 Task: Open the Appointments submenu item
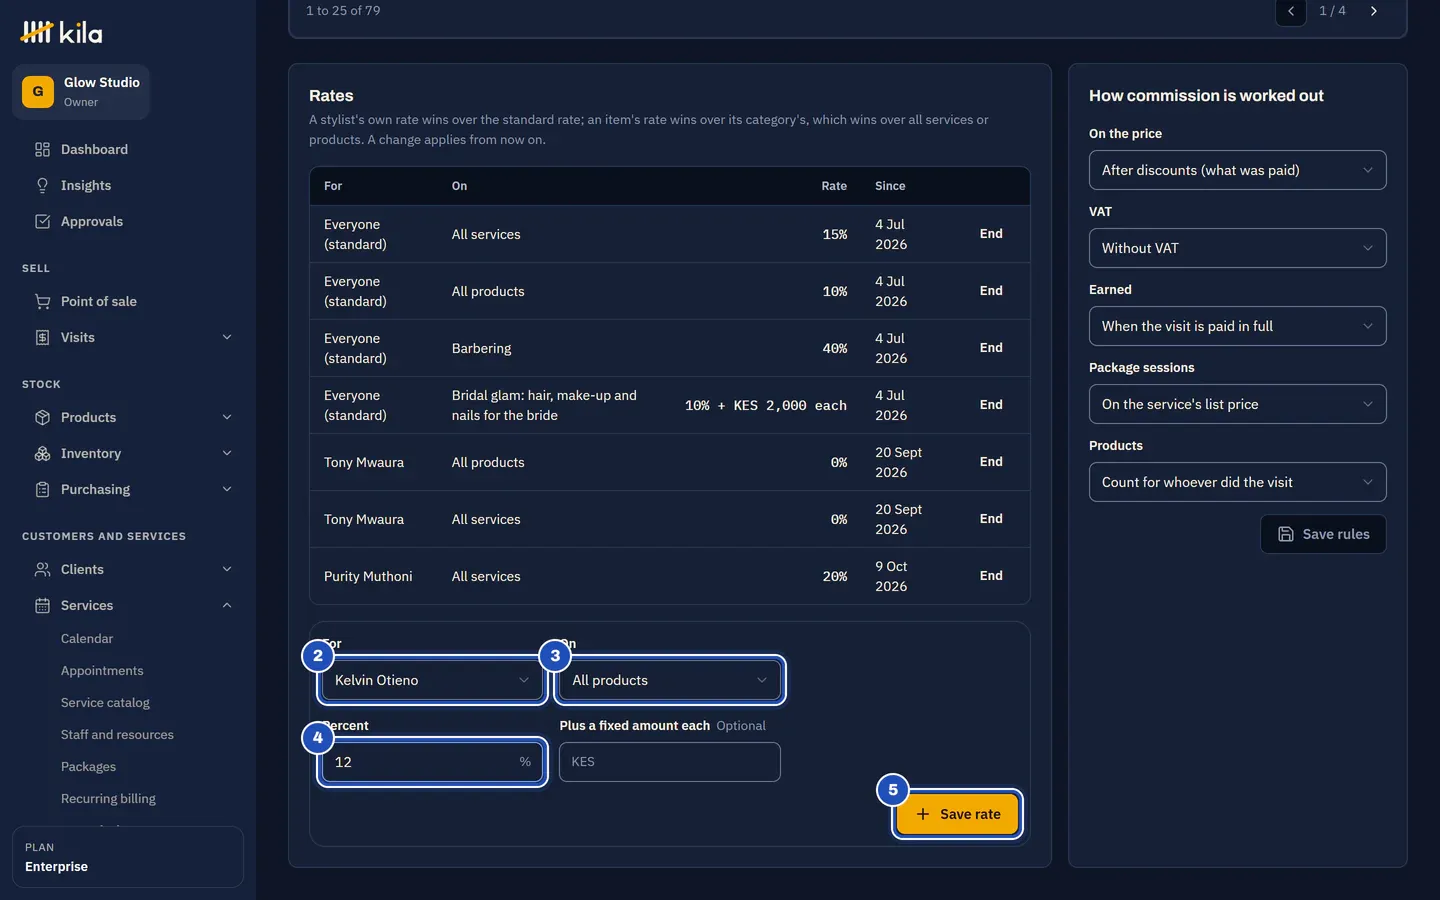102,670
